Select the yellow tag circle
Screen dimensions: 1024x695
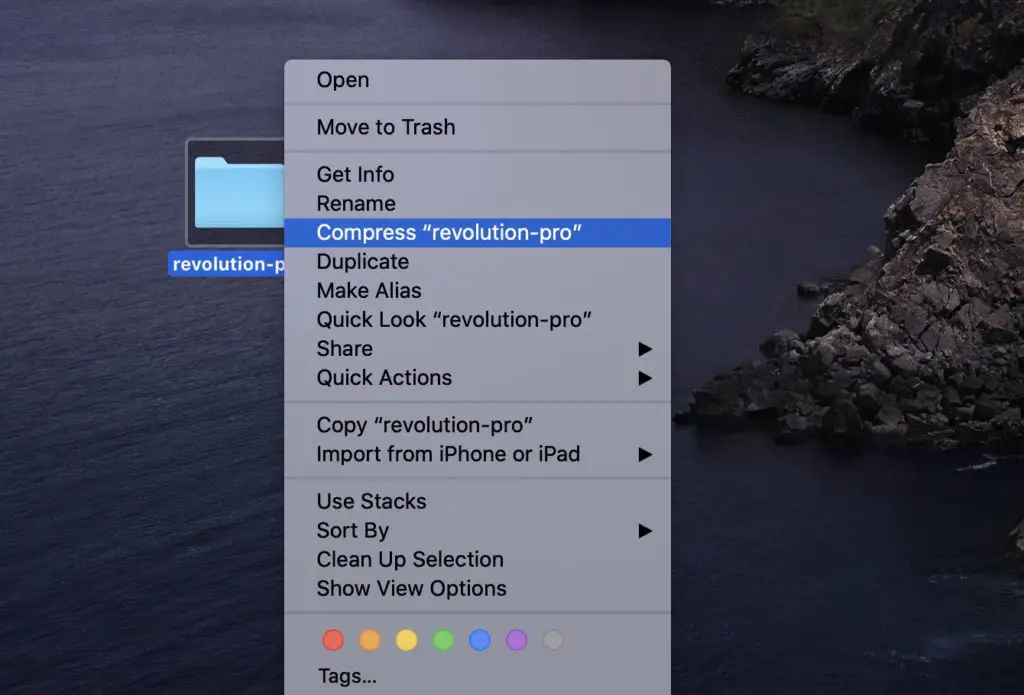click(405, 640)
